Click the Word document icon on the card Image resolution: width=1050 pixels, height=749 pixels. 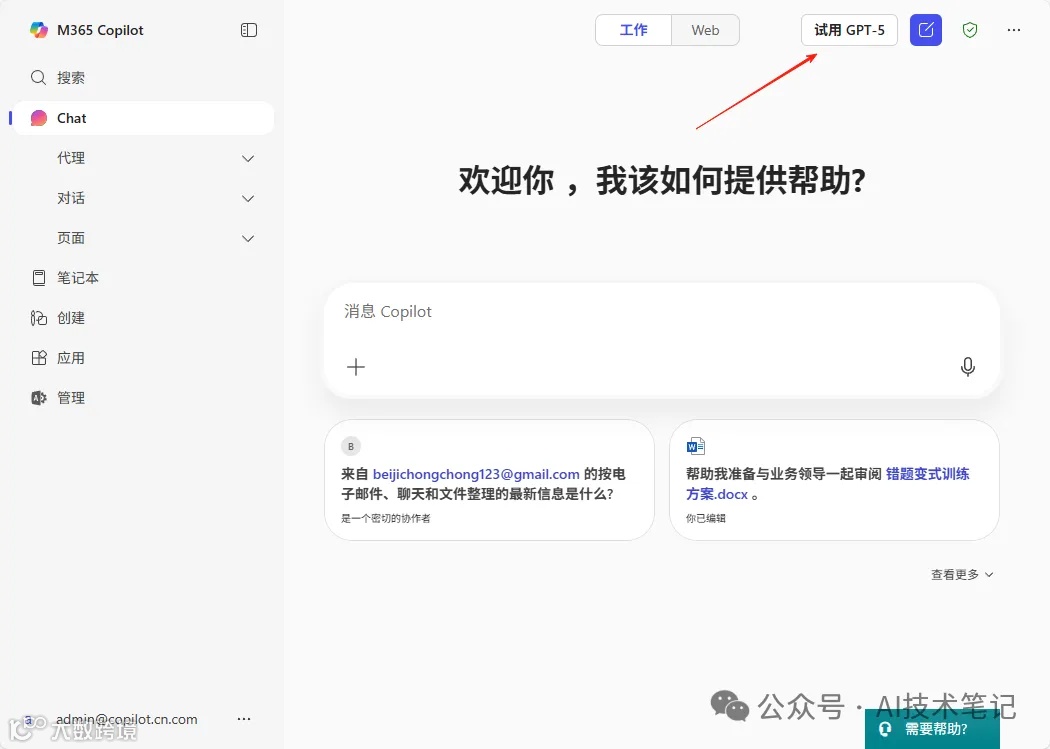(x=695, y=446)
